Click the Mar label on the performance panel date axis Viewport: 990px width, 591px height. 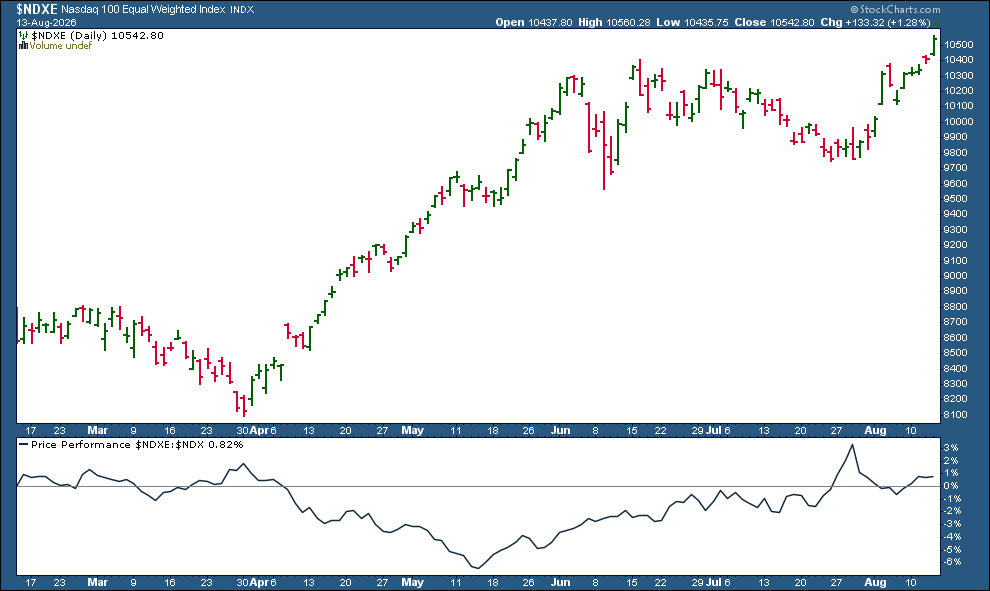tap(97, 582)
